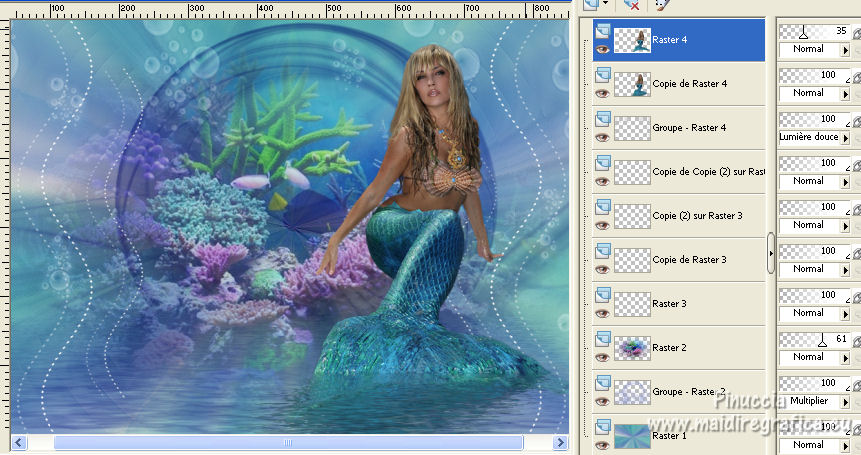
Task: Hide the Raster 3 layer
Action: pyautogui.click(x=602, y=313)
